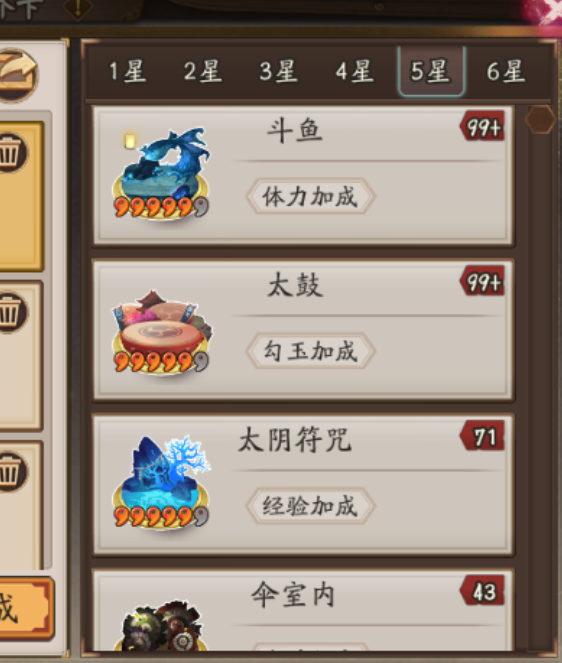
Task: Click the blue 斗鱼 card icon
Action: point(161,173)
